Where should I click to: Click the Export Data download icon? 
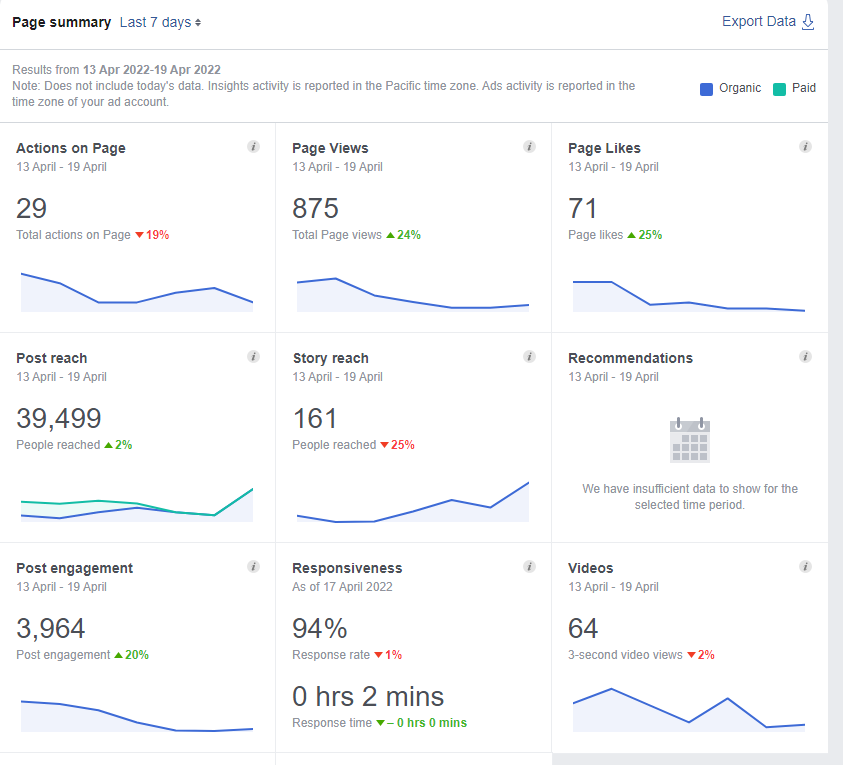(808, 22)
